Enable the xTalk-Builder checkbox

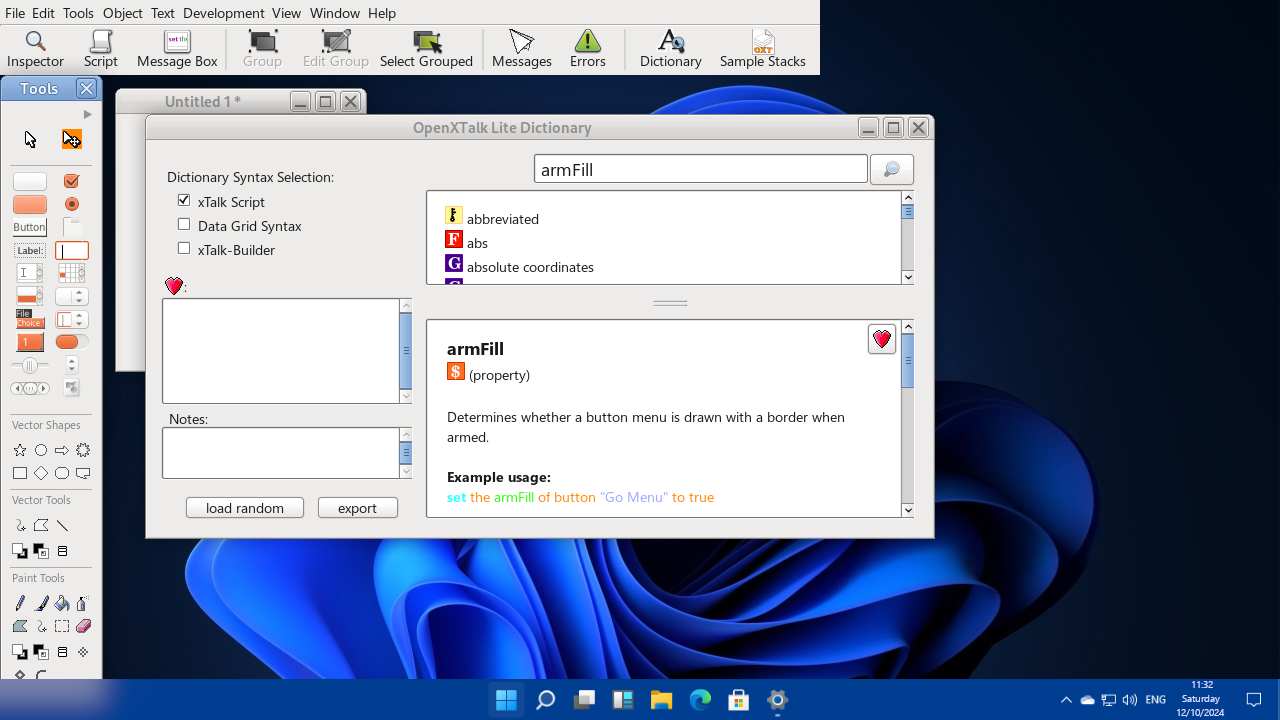(x=184, y=249)
